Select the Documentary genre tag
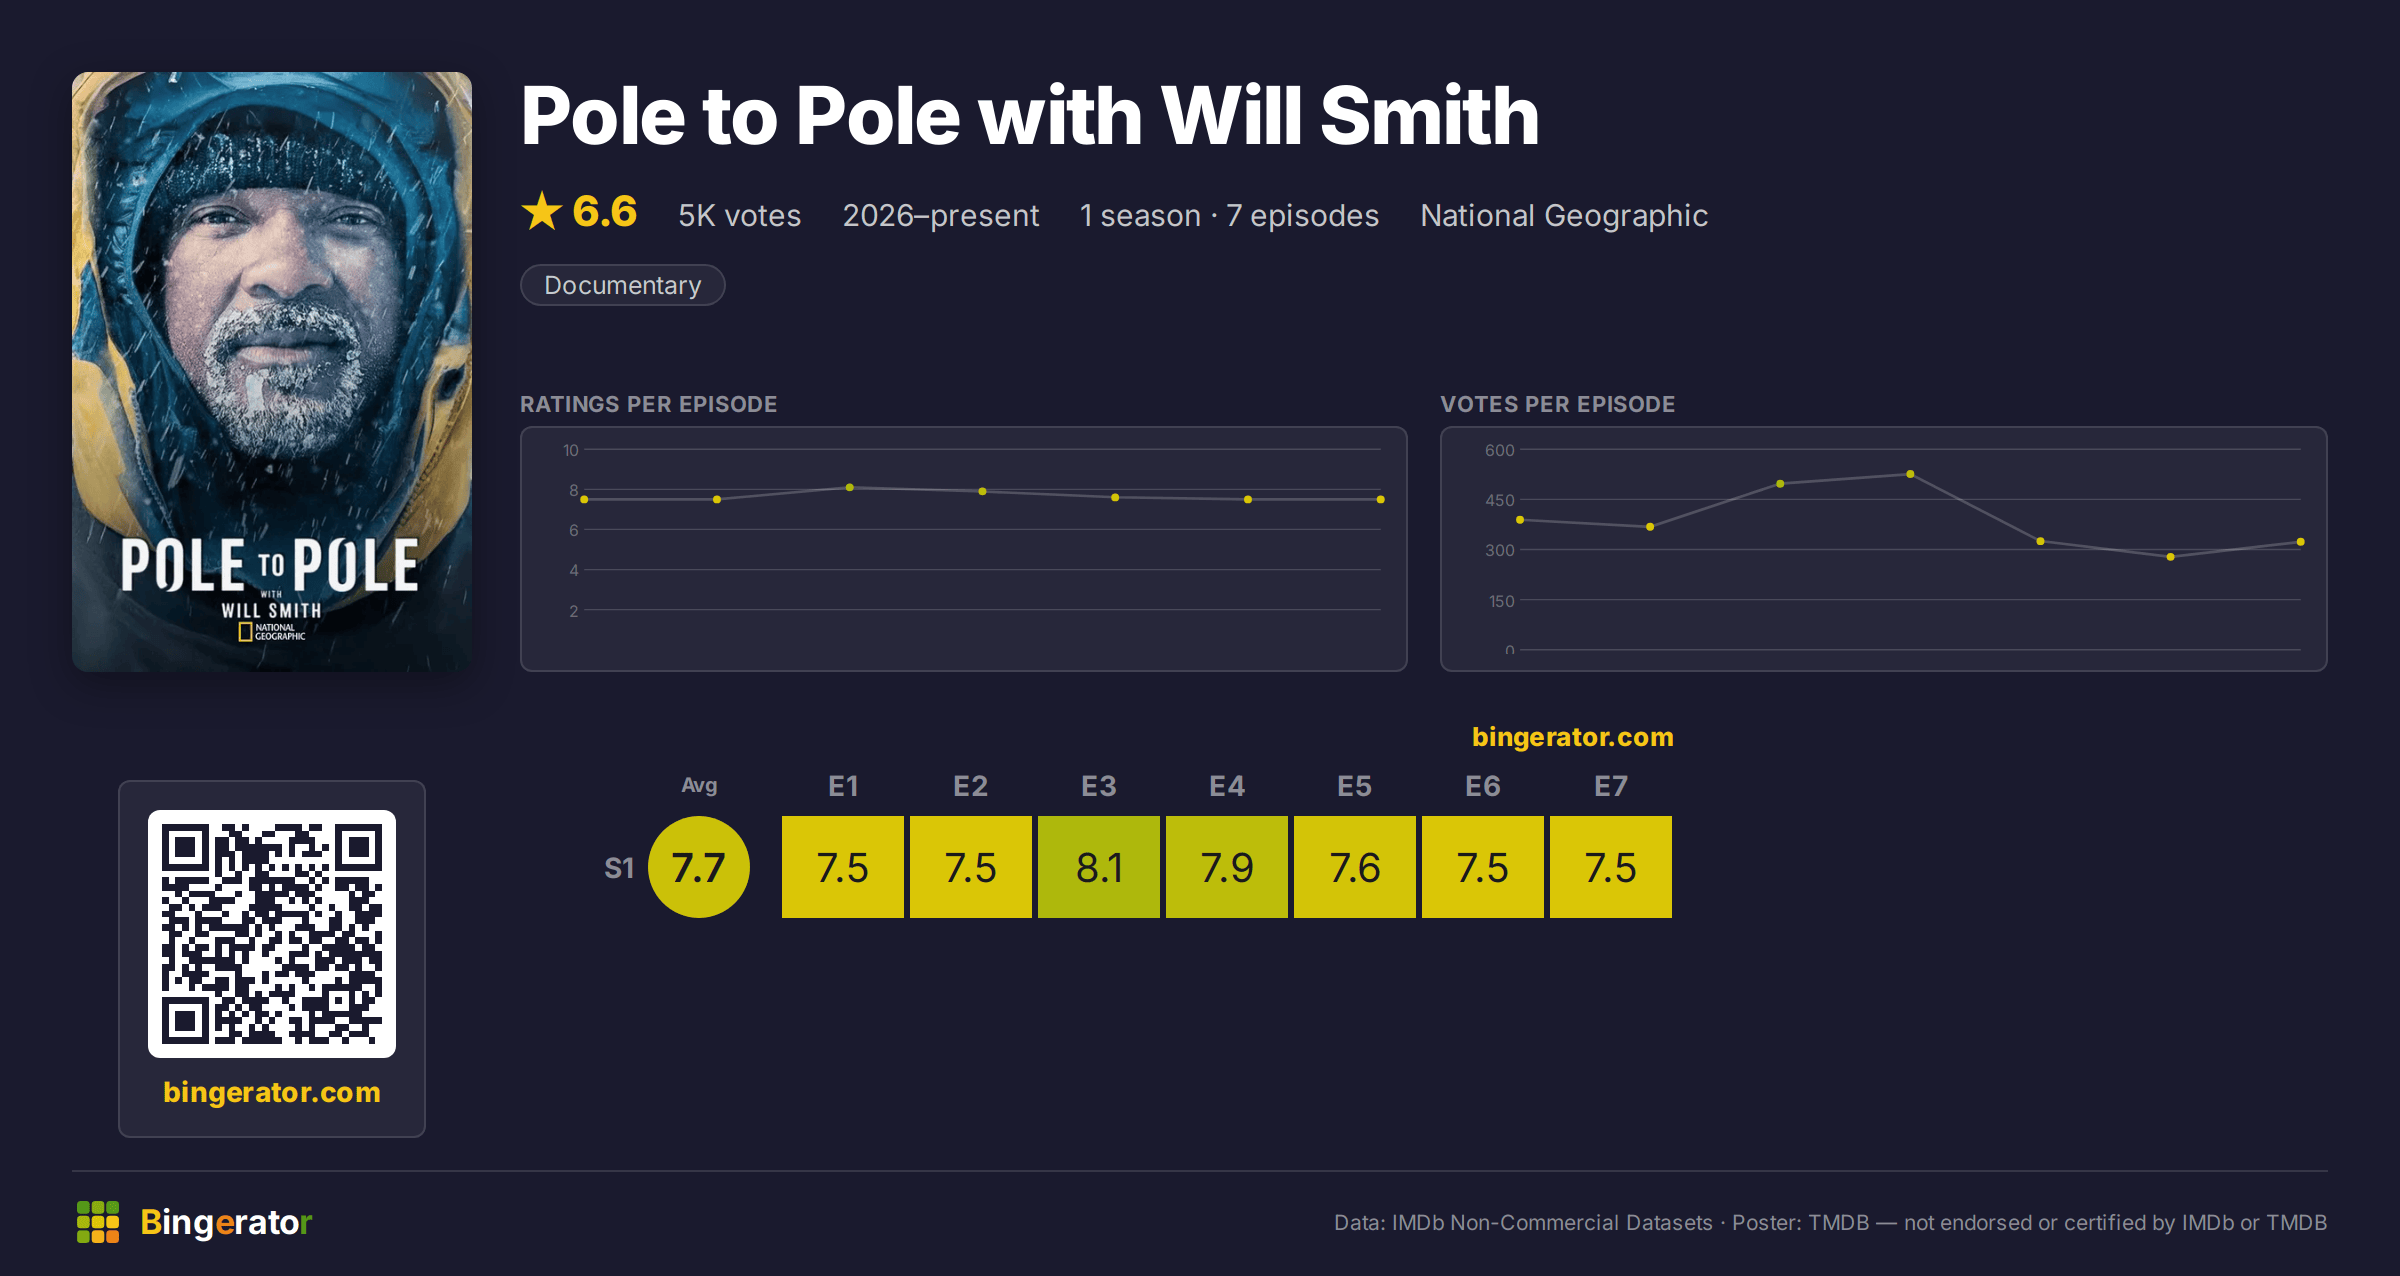 click(x=622, y=285)
